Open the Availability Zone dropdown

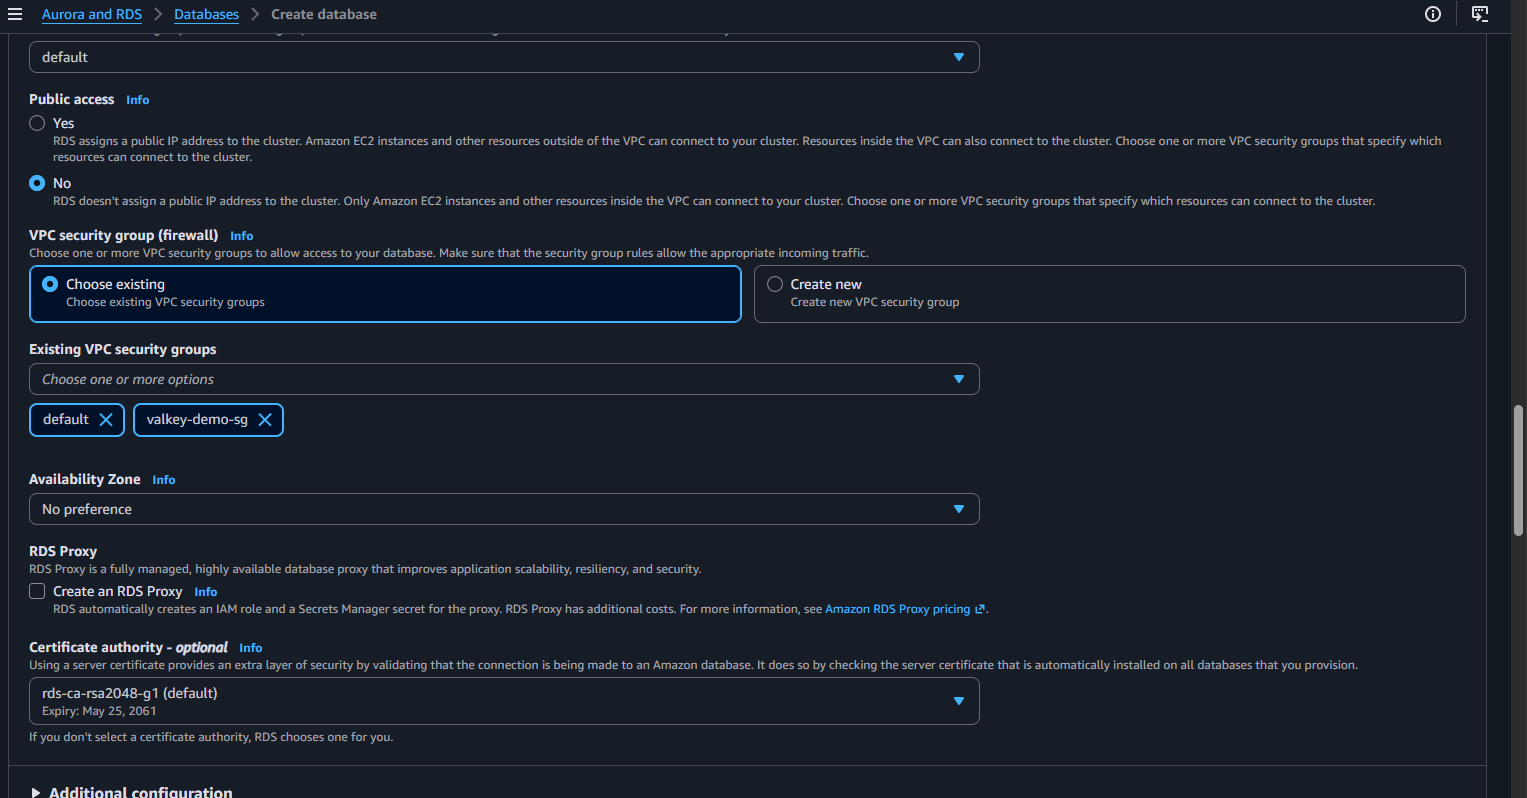coord(504,509)
